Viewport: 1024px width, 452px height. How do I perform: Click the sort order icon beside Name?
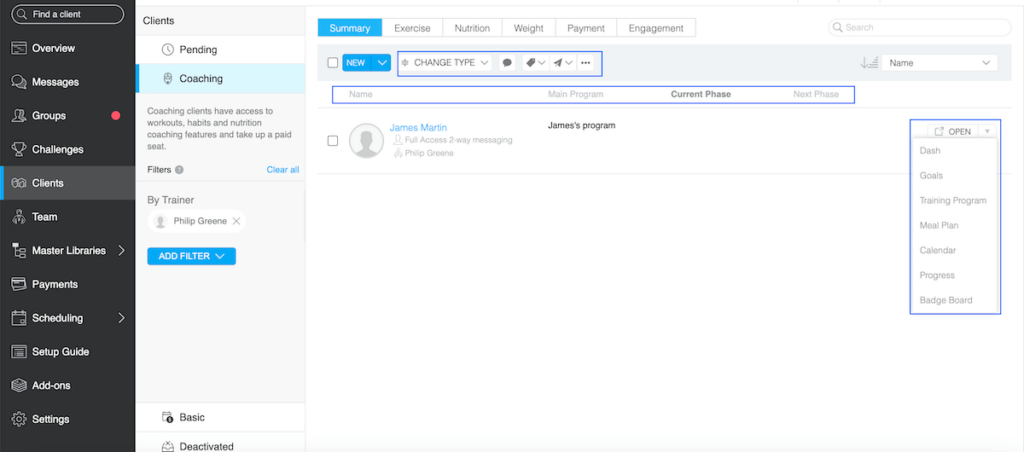[869, 63]
